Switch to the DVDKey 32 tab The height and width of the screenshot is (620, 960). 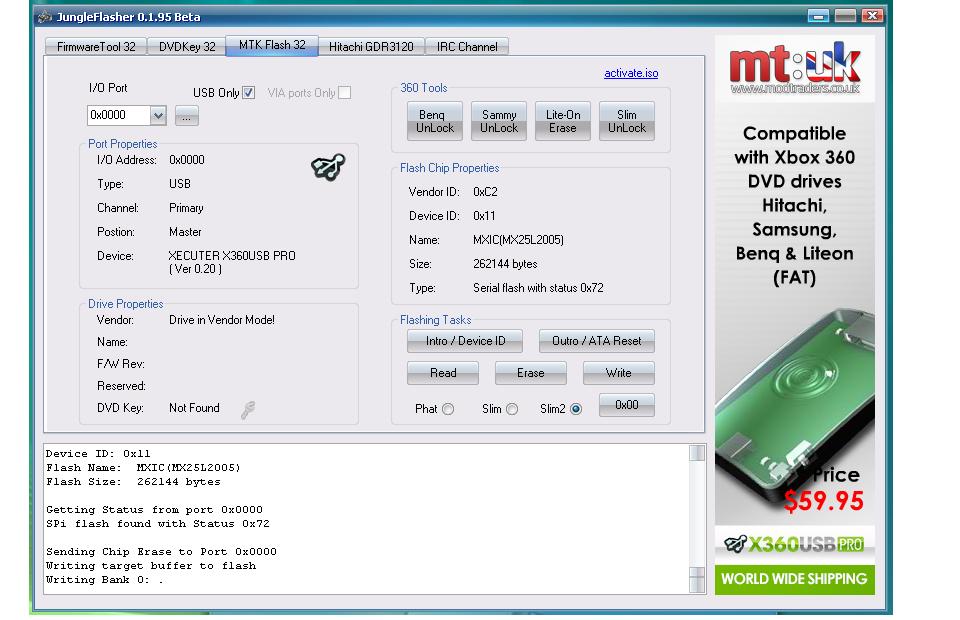[187, 47]
